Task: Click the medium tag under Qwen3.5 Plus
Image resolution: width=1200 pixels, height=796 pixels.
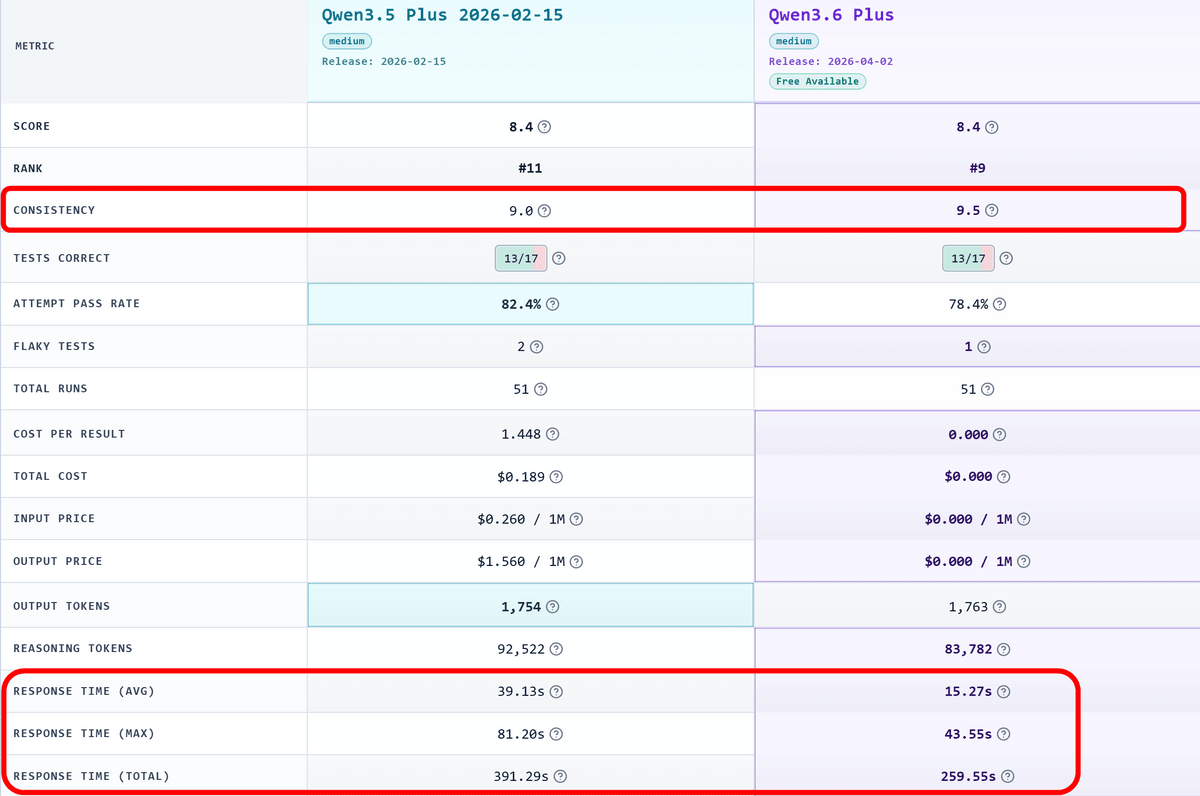Action: tap(346, 41)
